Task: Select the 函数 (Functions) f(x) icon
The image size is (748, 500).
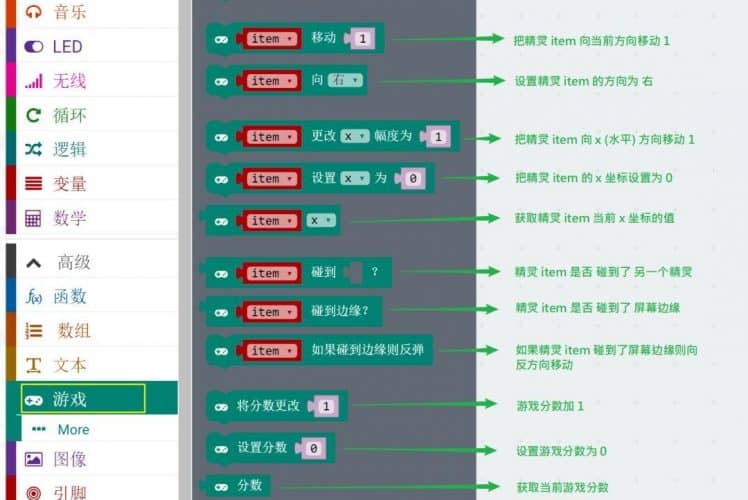Action: (34, 297)
